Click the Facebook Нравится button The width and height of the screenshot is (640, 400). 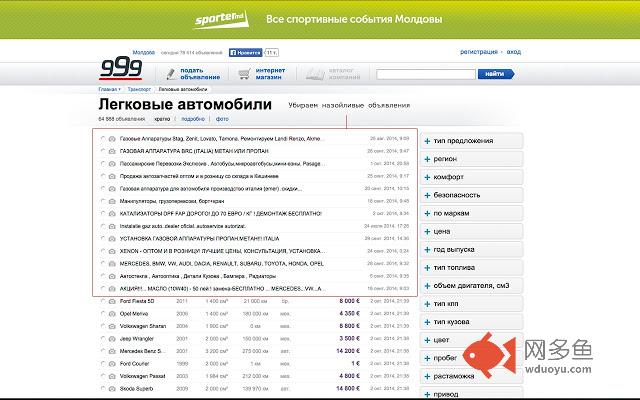coord(245,52)
